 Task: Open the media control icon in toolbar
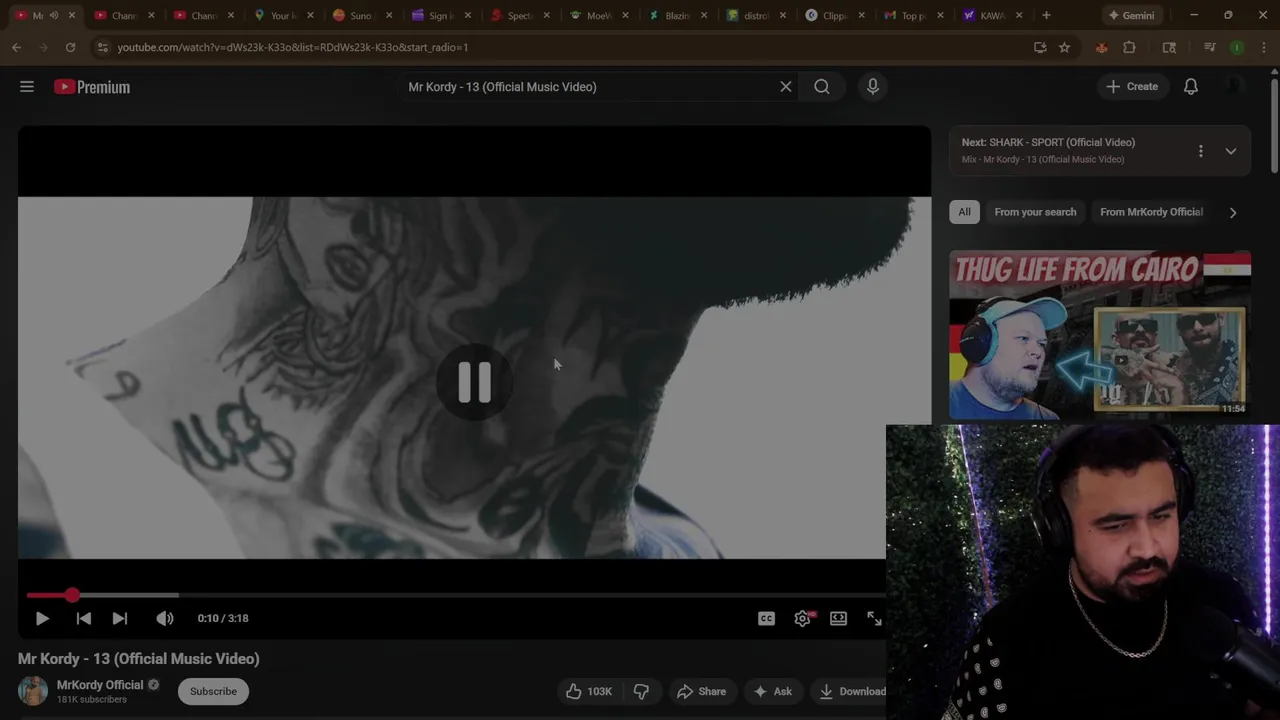tap(1210, 47)
